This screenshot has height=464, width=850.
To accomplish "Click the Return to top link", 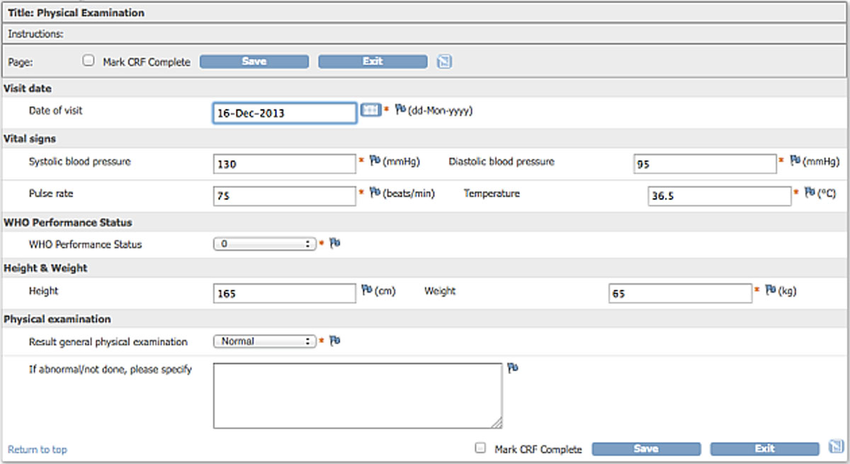I will click(37, 449).
